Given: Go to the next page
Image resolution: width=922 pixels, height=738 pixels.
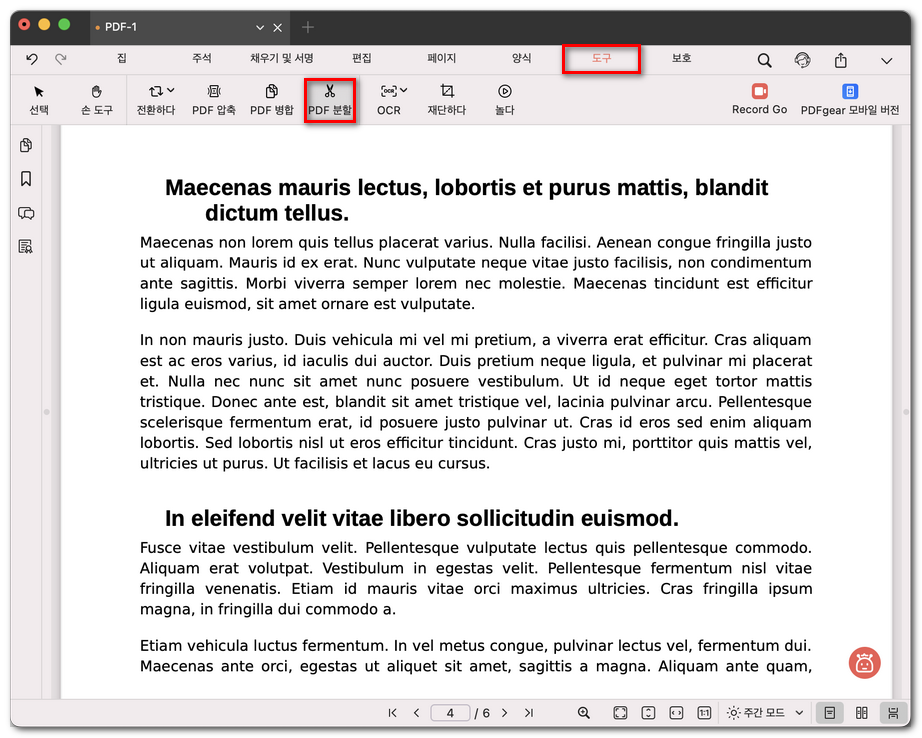Looking at the screenshot, I should tap(504, 713).
